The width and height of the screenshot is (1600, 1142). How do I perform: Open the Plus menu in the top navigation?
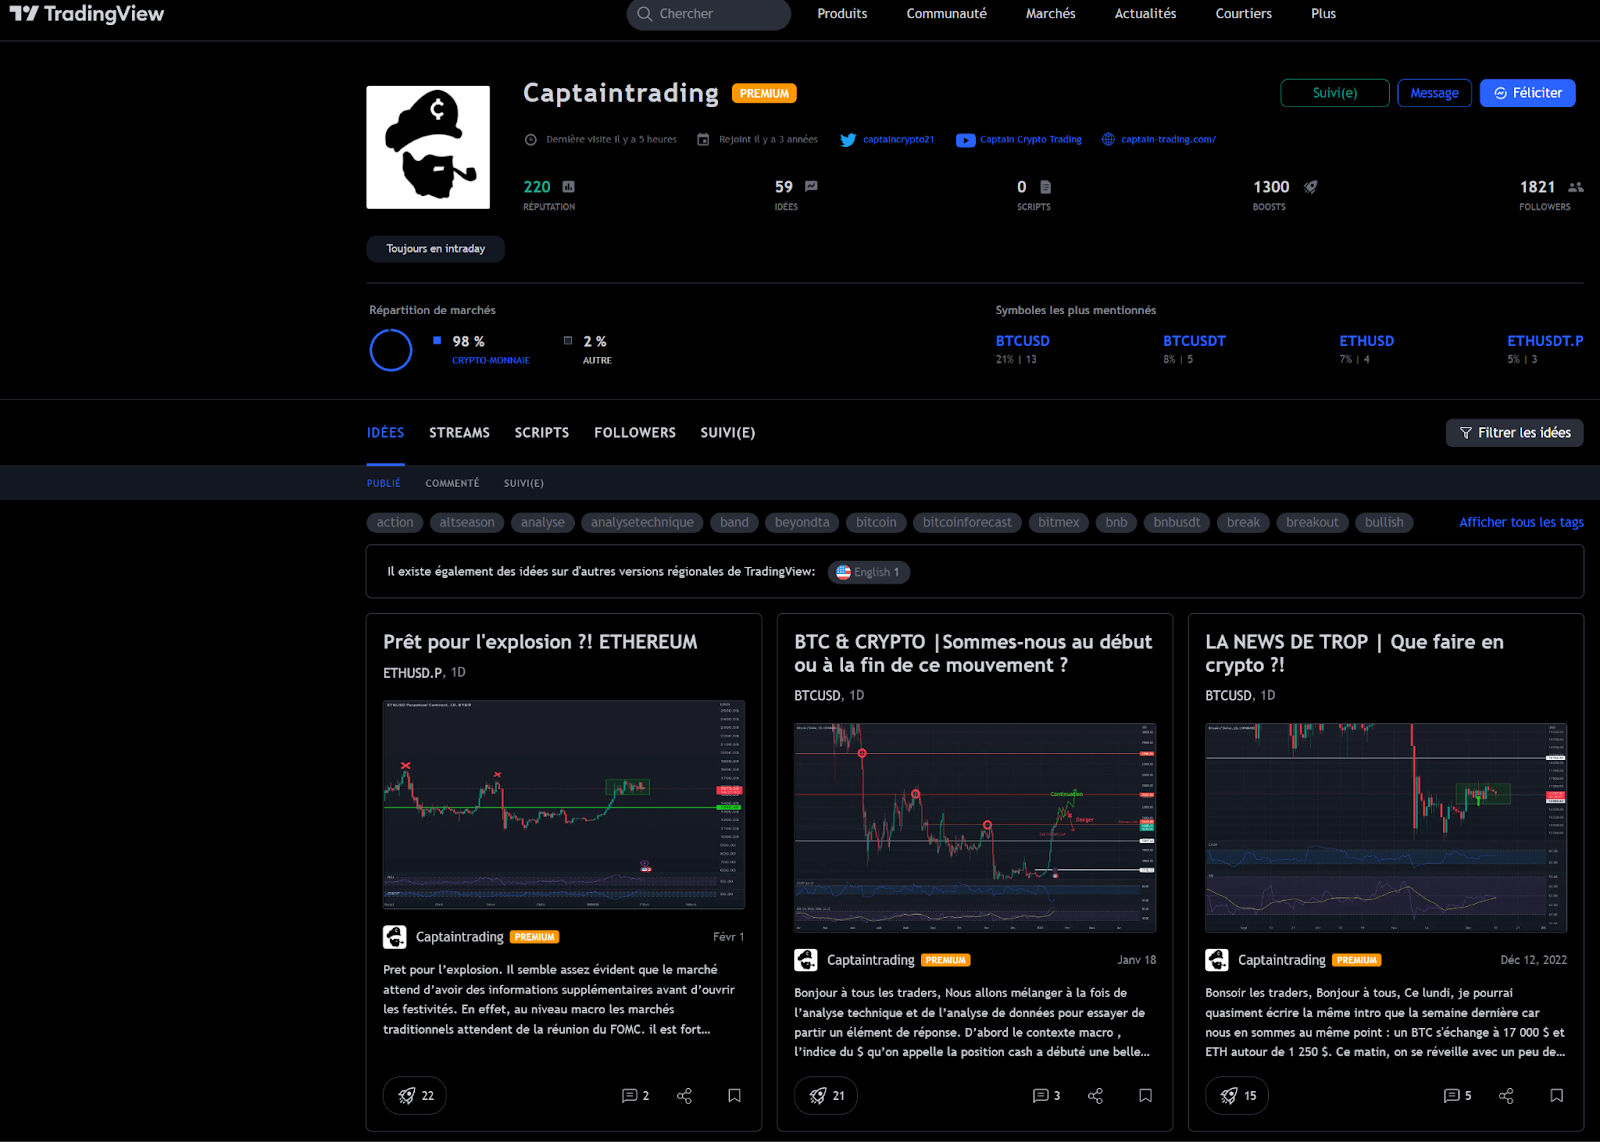pos(1323,14)
